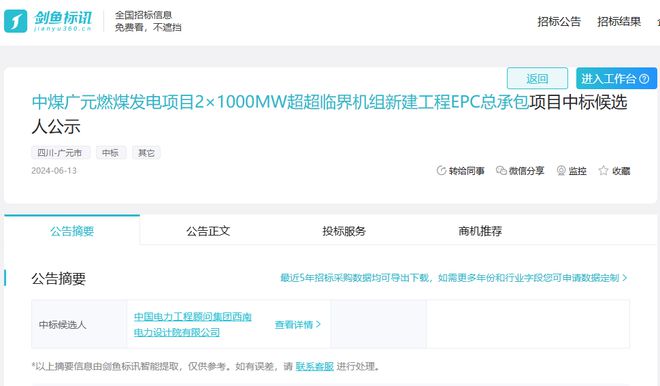Viewport: 660px width, 386px height.
Task: Open 招标结果 in top navigation
Action: (x=619, y=21)
